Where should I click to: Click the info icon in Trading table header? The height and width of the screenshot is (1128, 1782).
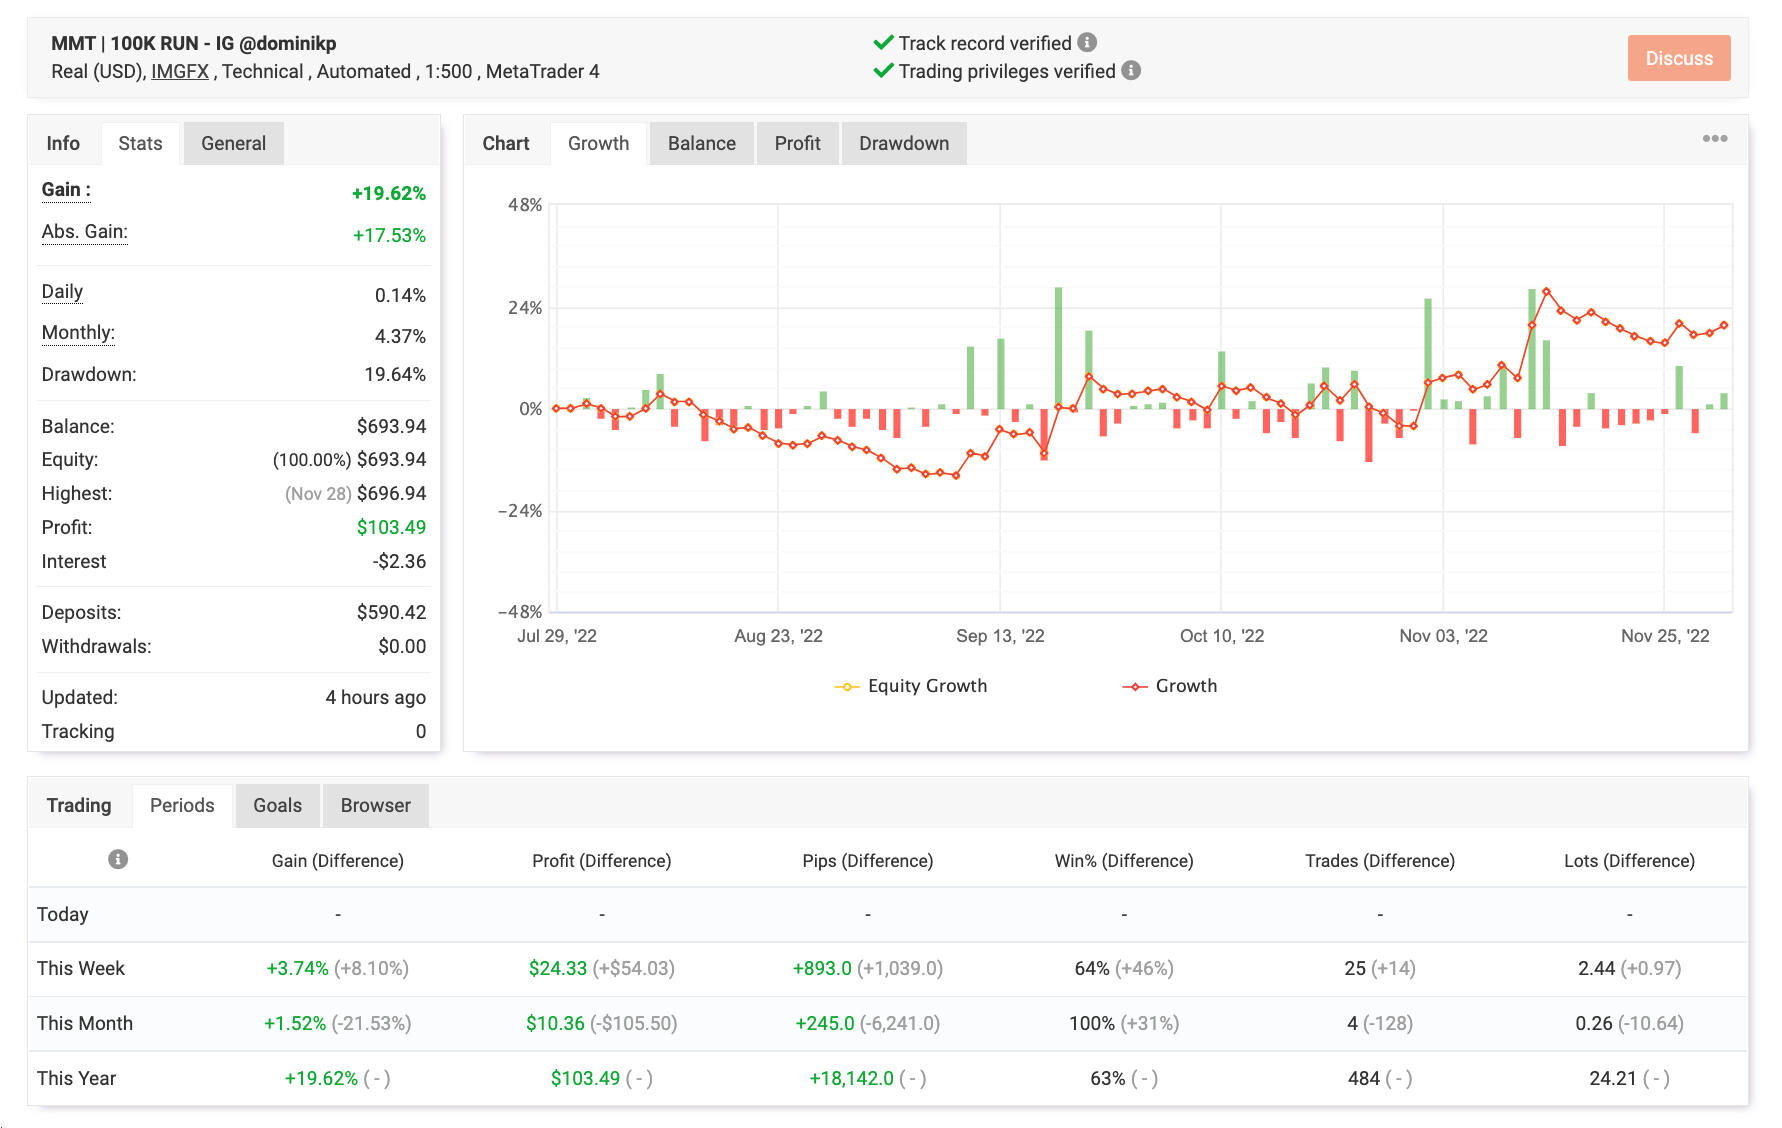pyautogui.click(x=118, y=859)
